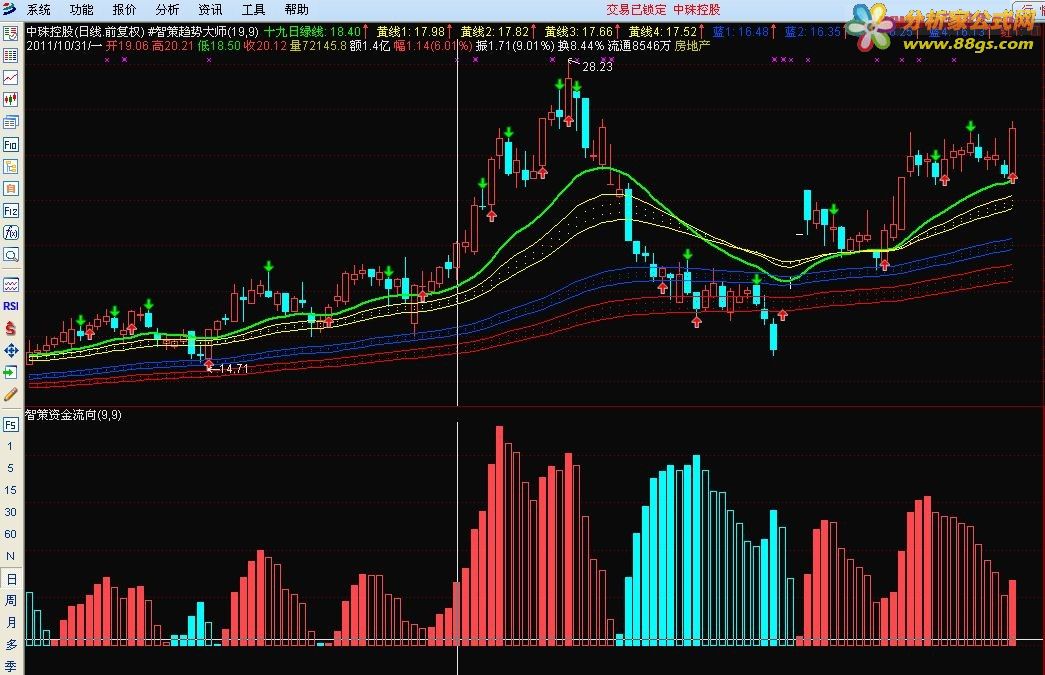
Task: Select the pencil drawing tool icon
Action: [11, 394]
